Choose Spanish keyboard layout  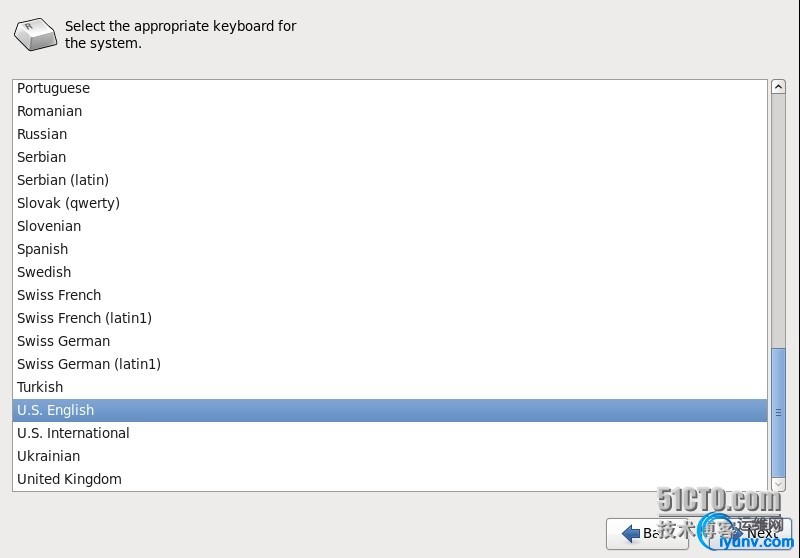(x=42, y=249)
